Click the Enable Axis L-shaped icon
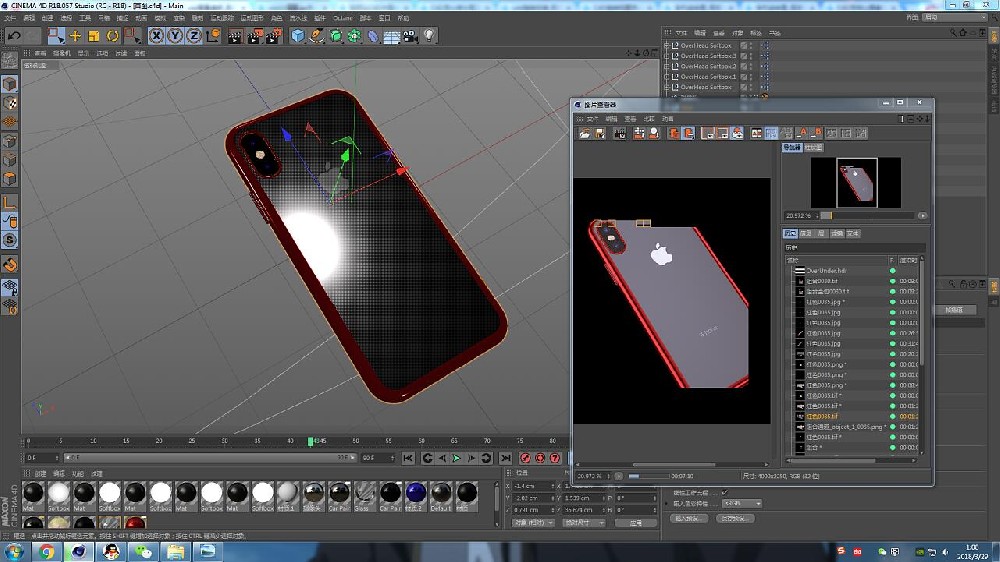The height and width of the screenshot is (562, 1000). 10,203
